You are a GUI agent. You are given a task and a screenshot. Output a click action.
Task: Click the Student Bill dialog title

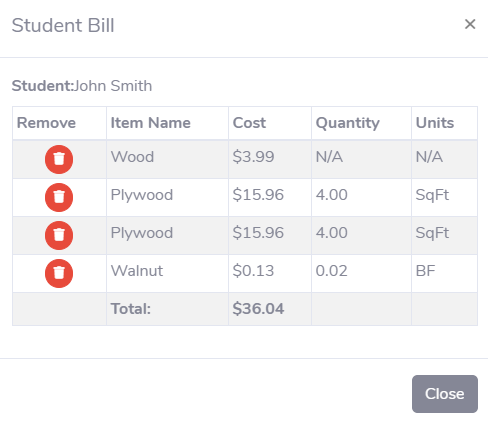tap(63, 25)
